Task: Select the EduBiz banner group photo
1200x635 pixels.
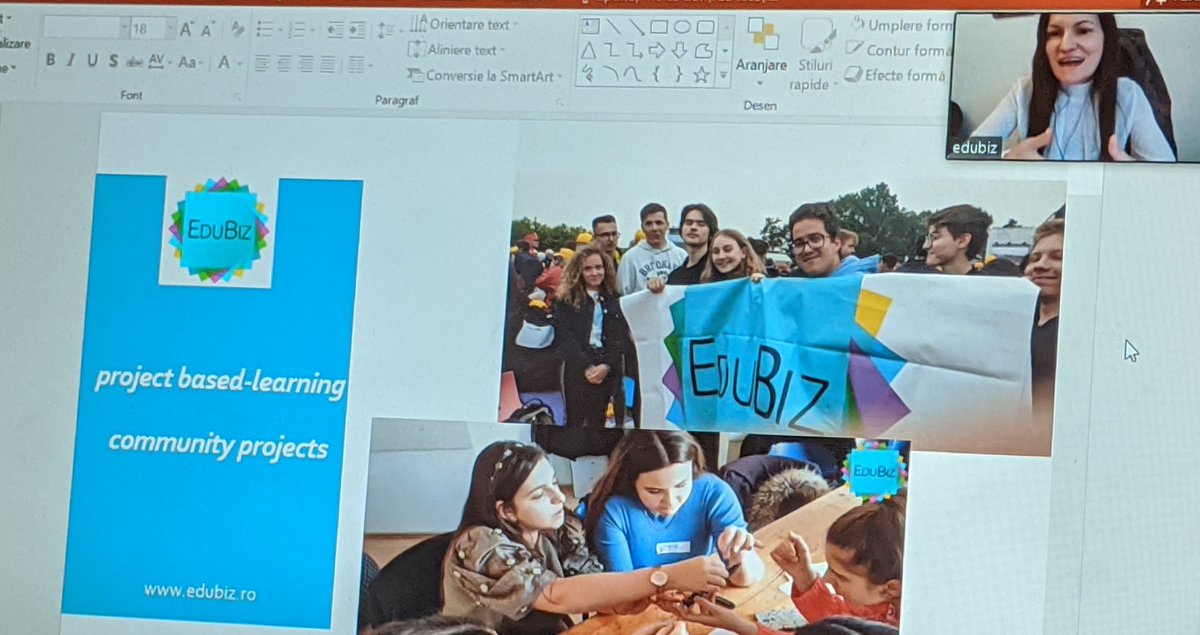Action: click(783, 313)
